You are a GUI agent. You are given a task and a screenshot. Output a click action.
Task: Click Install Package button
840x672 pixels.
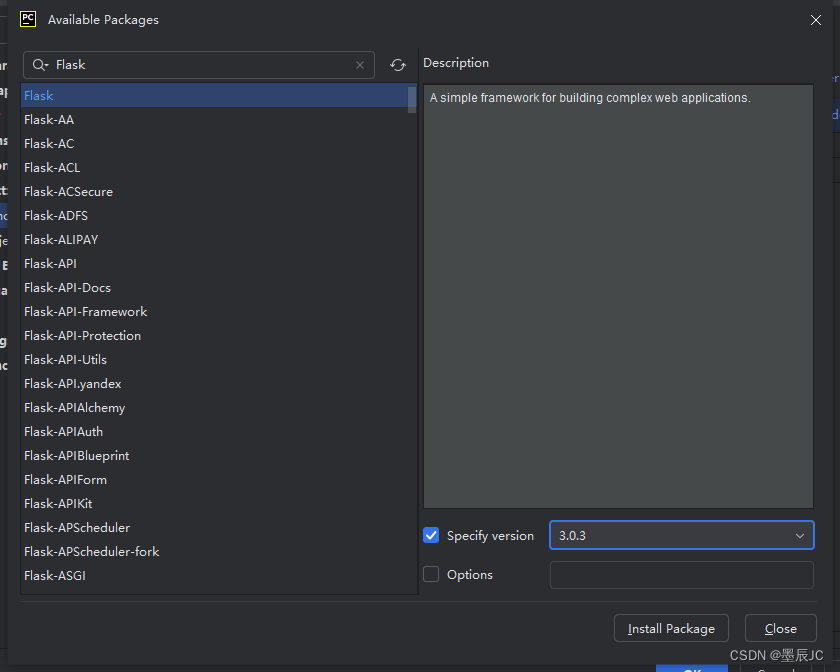point(671,628)
